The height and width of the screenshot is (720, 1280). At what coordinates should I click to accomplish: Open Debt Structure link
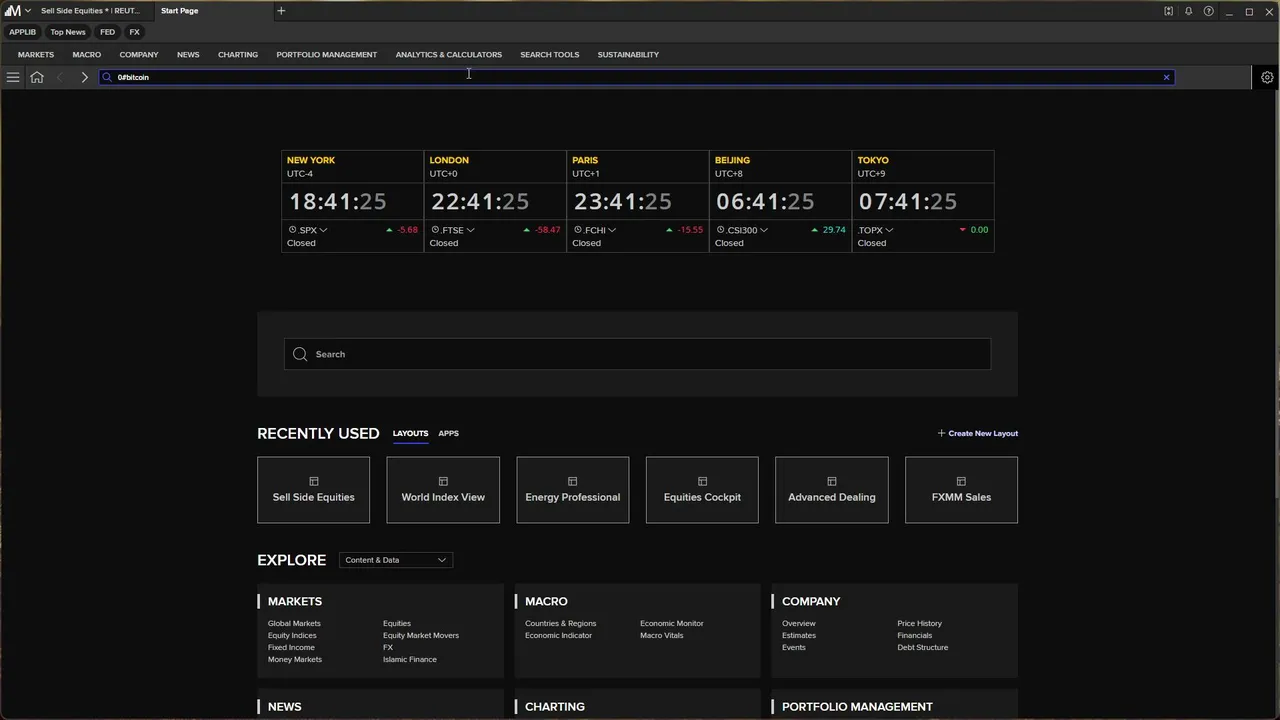click(x=922, y=647)
